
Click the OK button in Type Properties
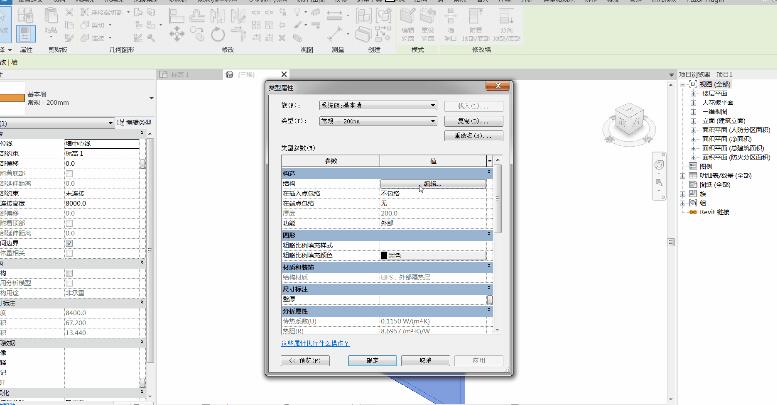click(x=372, y=358)
